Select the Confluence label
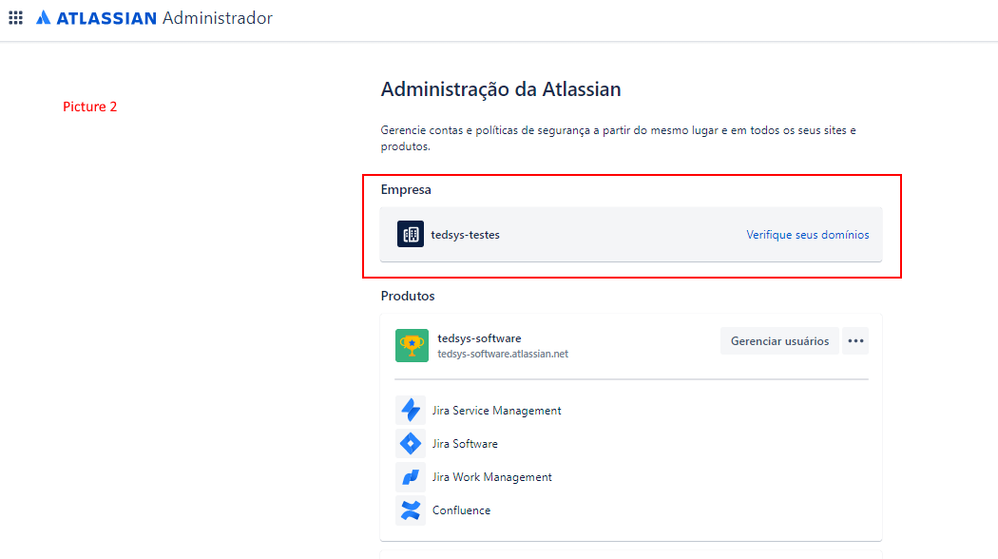 tap(461, 510)
